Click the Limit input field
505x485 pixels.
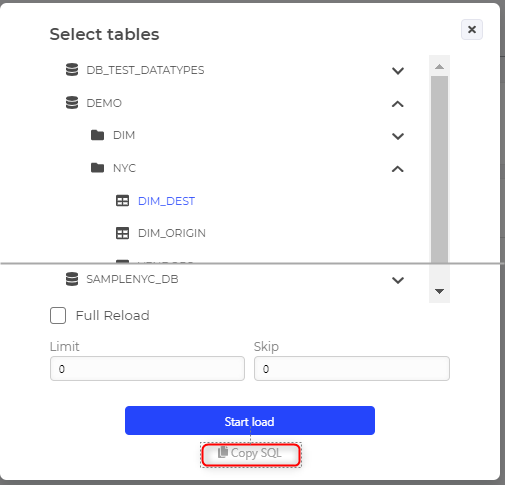[x=147, y=368]
